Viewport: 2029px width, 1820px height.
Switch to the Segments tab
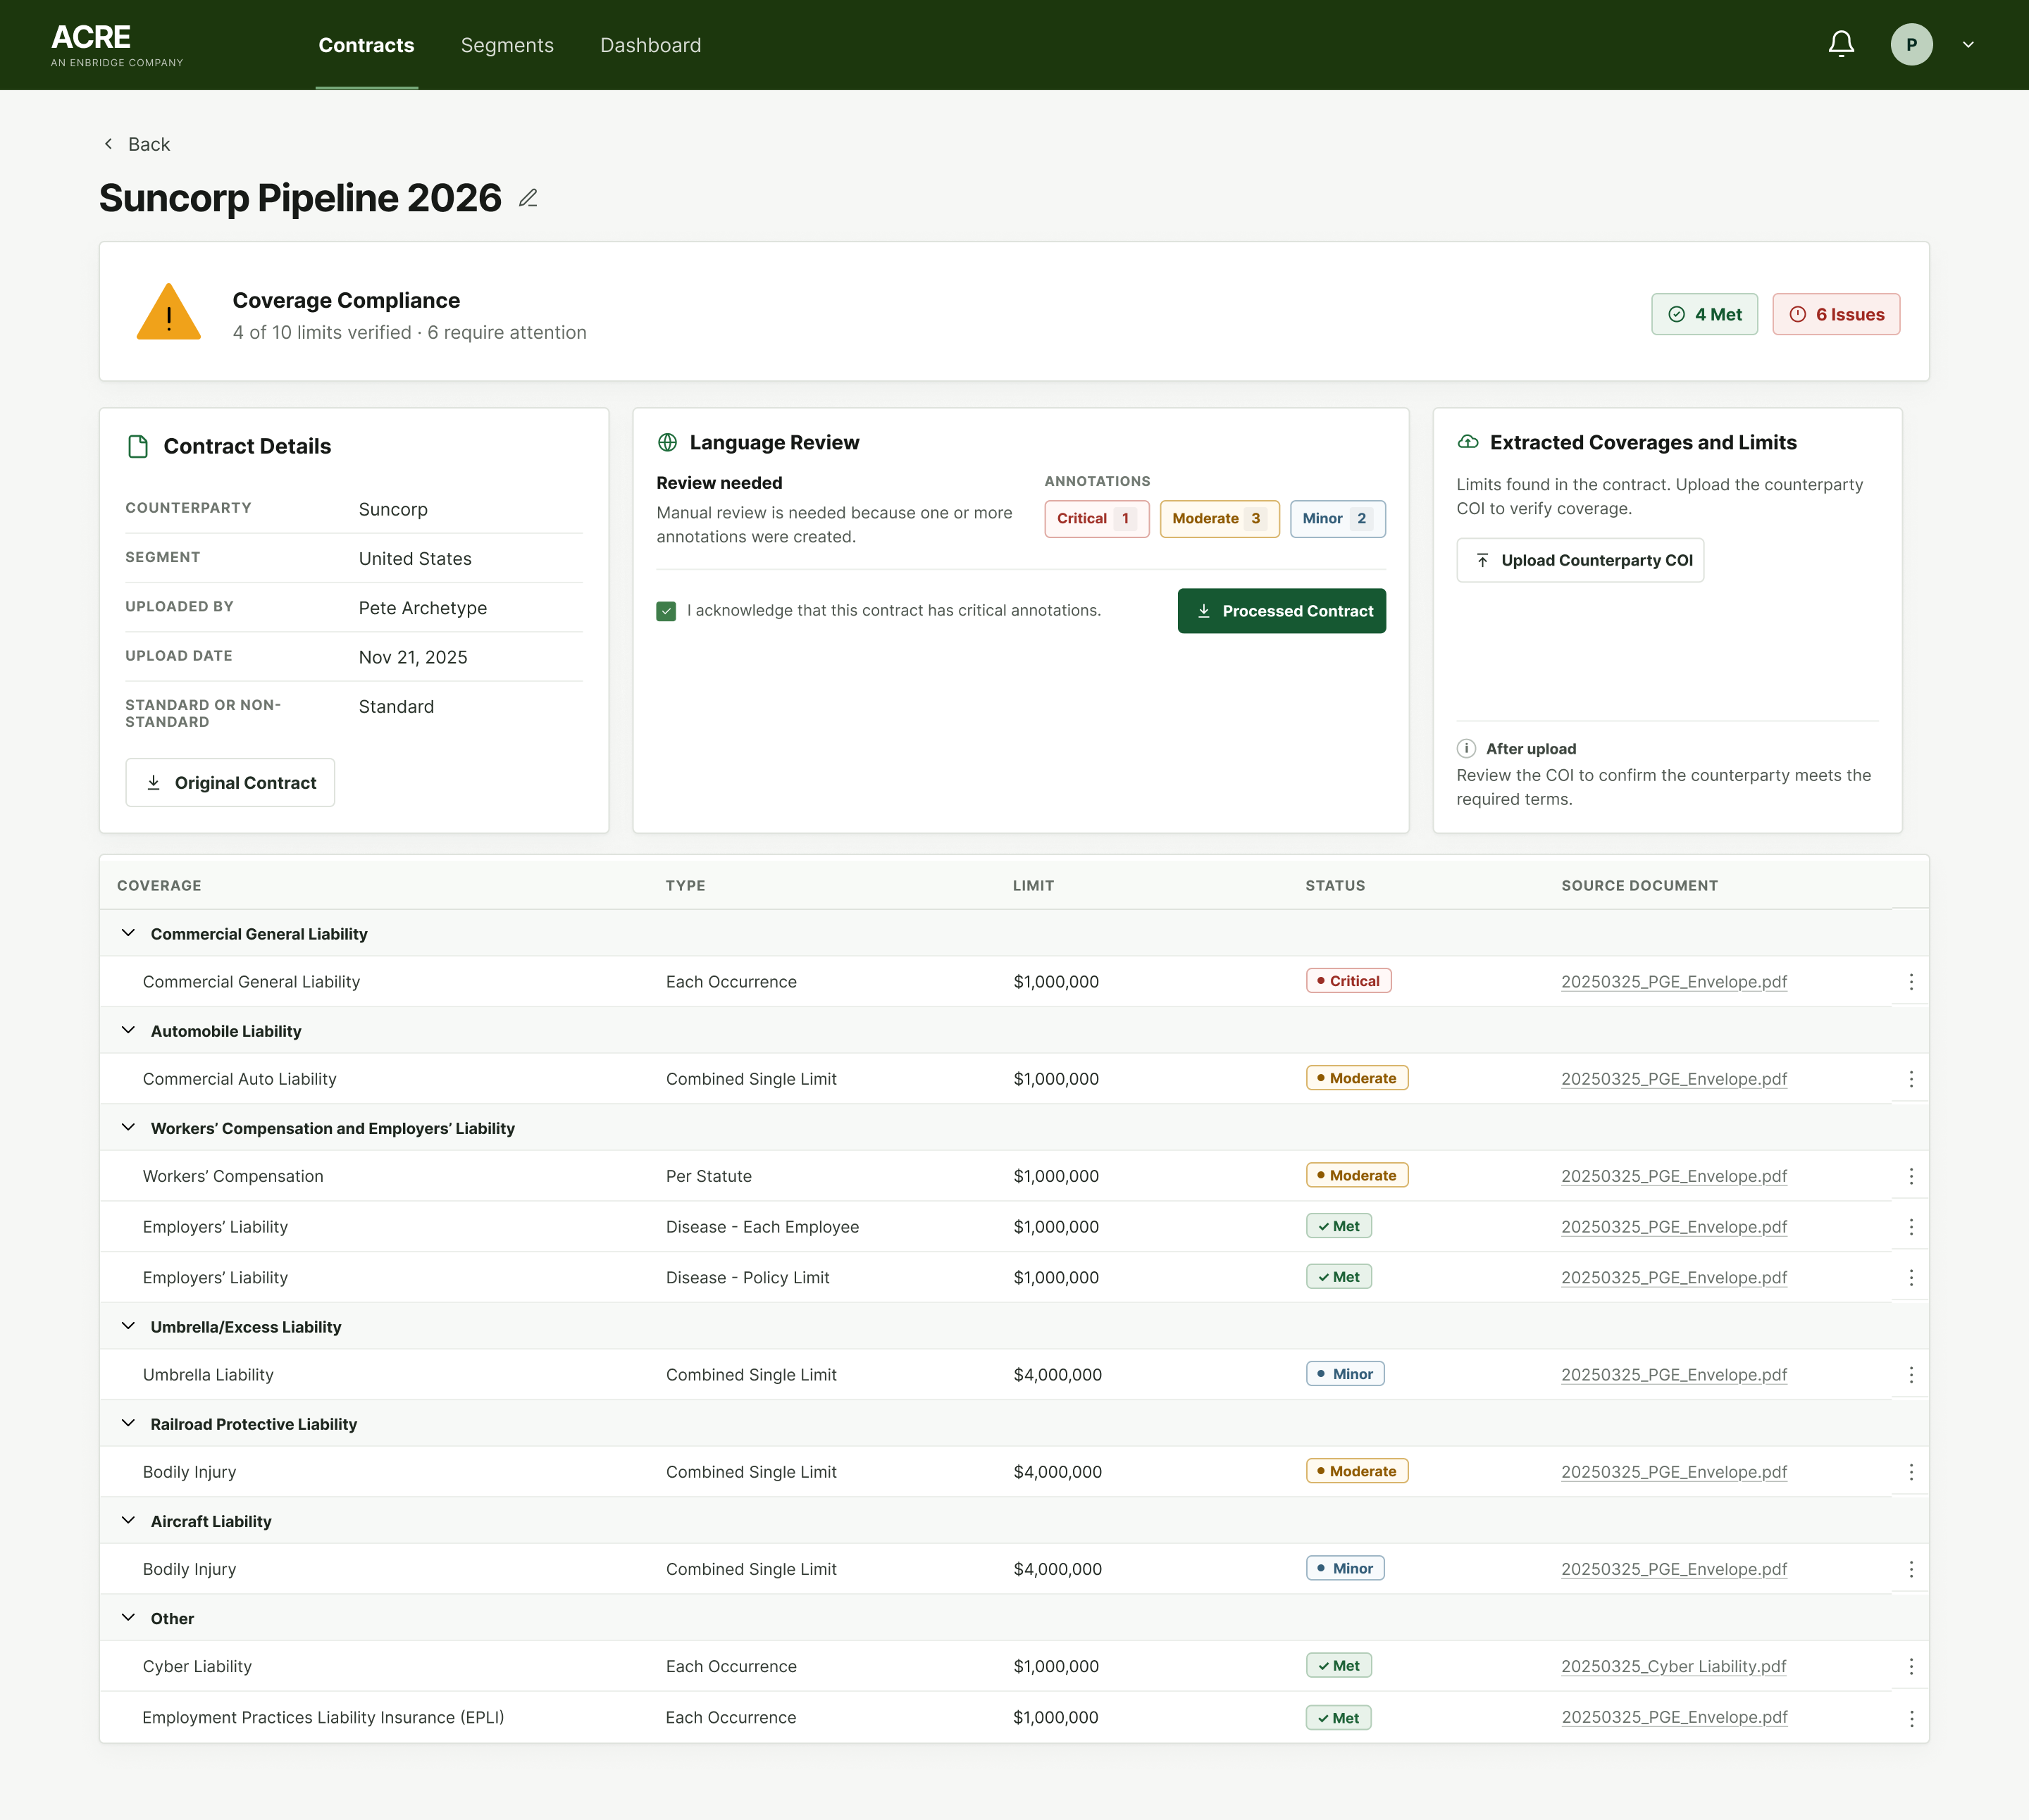[x=507, y=45]
